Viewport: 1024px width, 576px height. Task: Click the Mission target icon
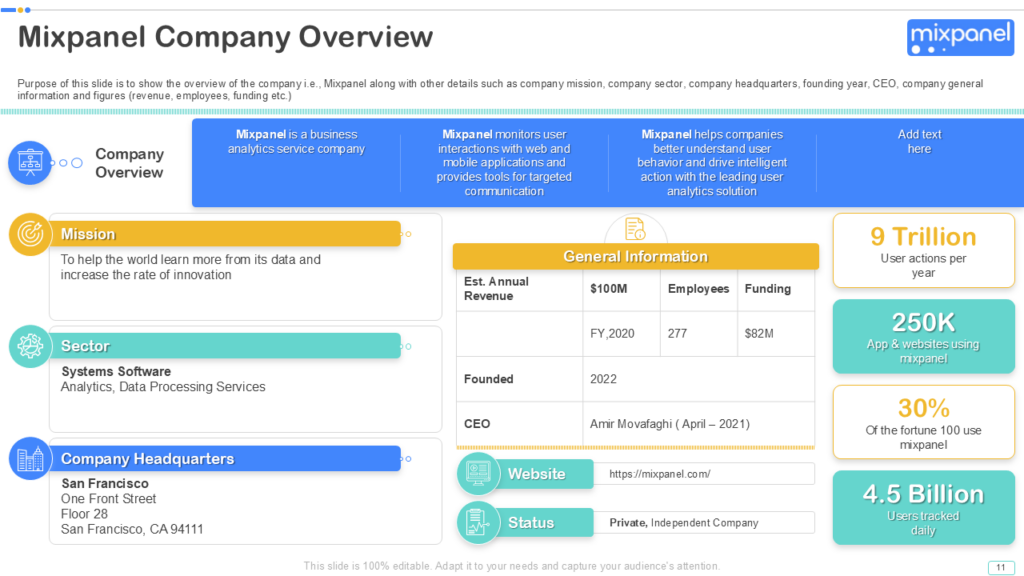coord(30,234)
